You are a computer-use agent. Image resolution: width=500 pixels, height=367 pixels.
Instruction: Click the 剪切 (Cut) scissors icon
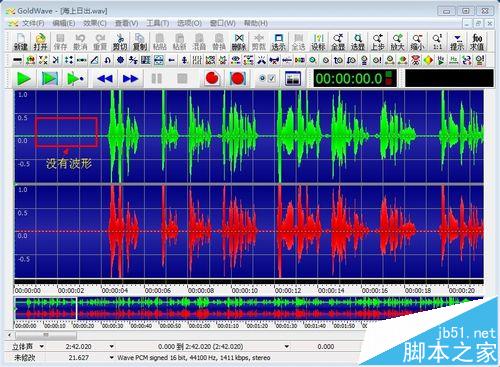(x=120, y=42)
